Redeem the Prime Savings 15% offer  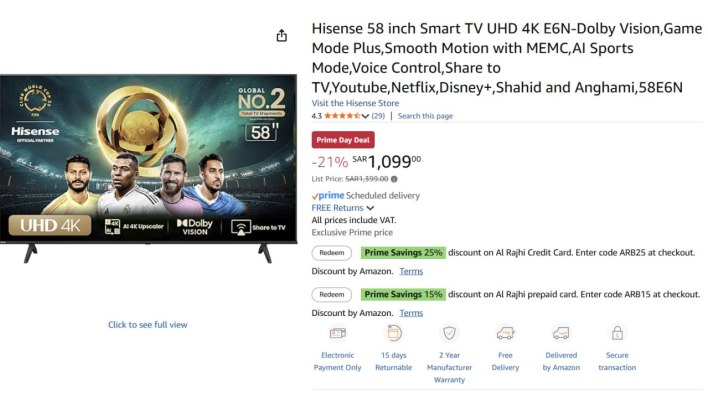tap(331, 295)
